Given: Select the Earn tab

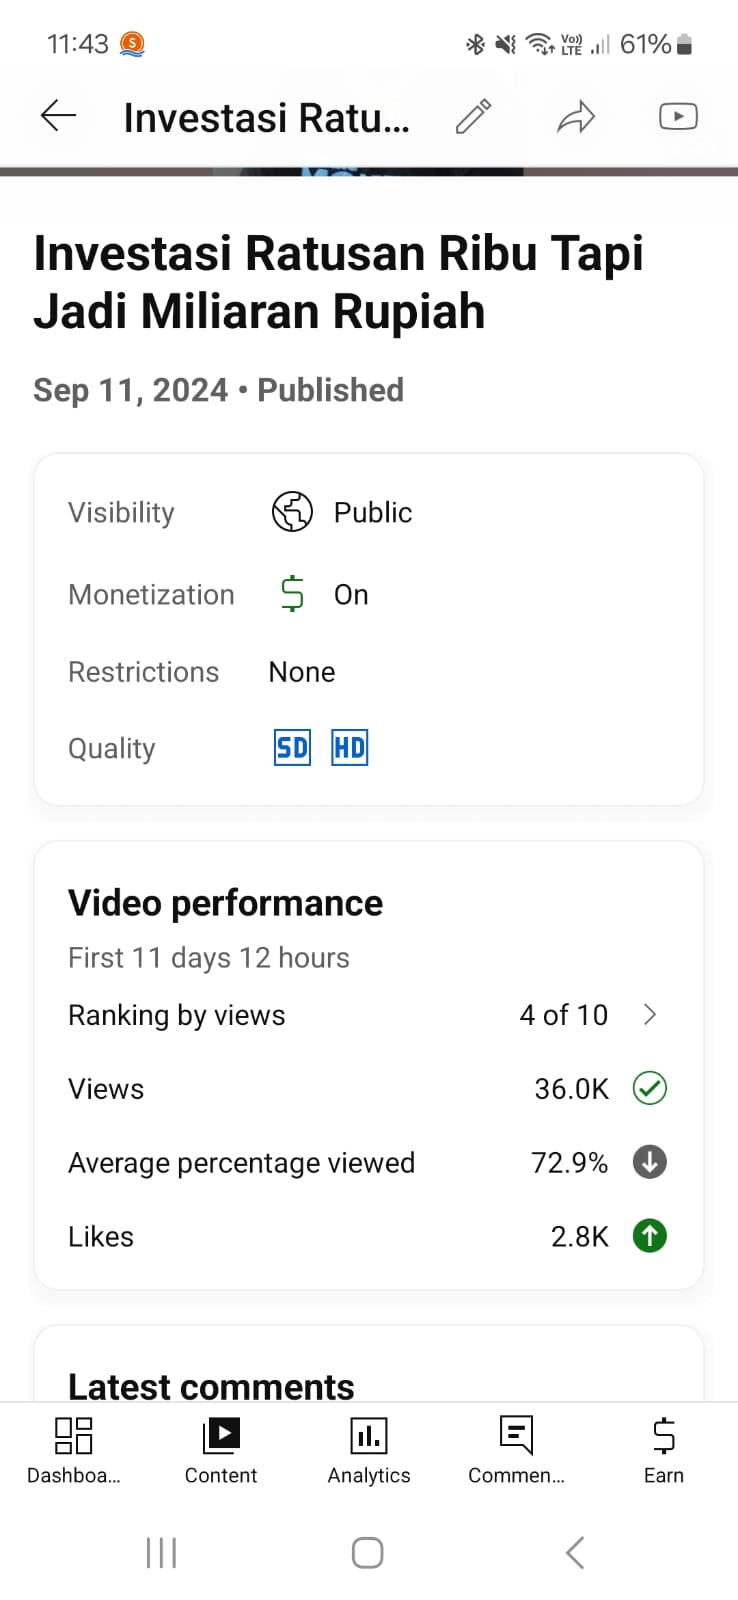Looking at the screenshot, I should click(x=664, y=1449).
